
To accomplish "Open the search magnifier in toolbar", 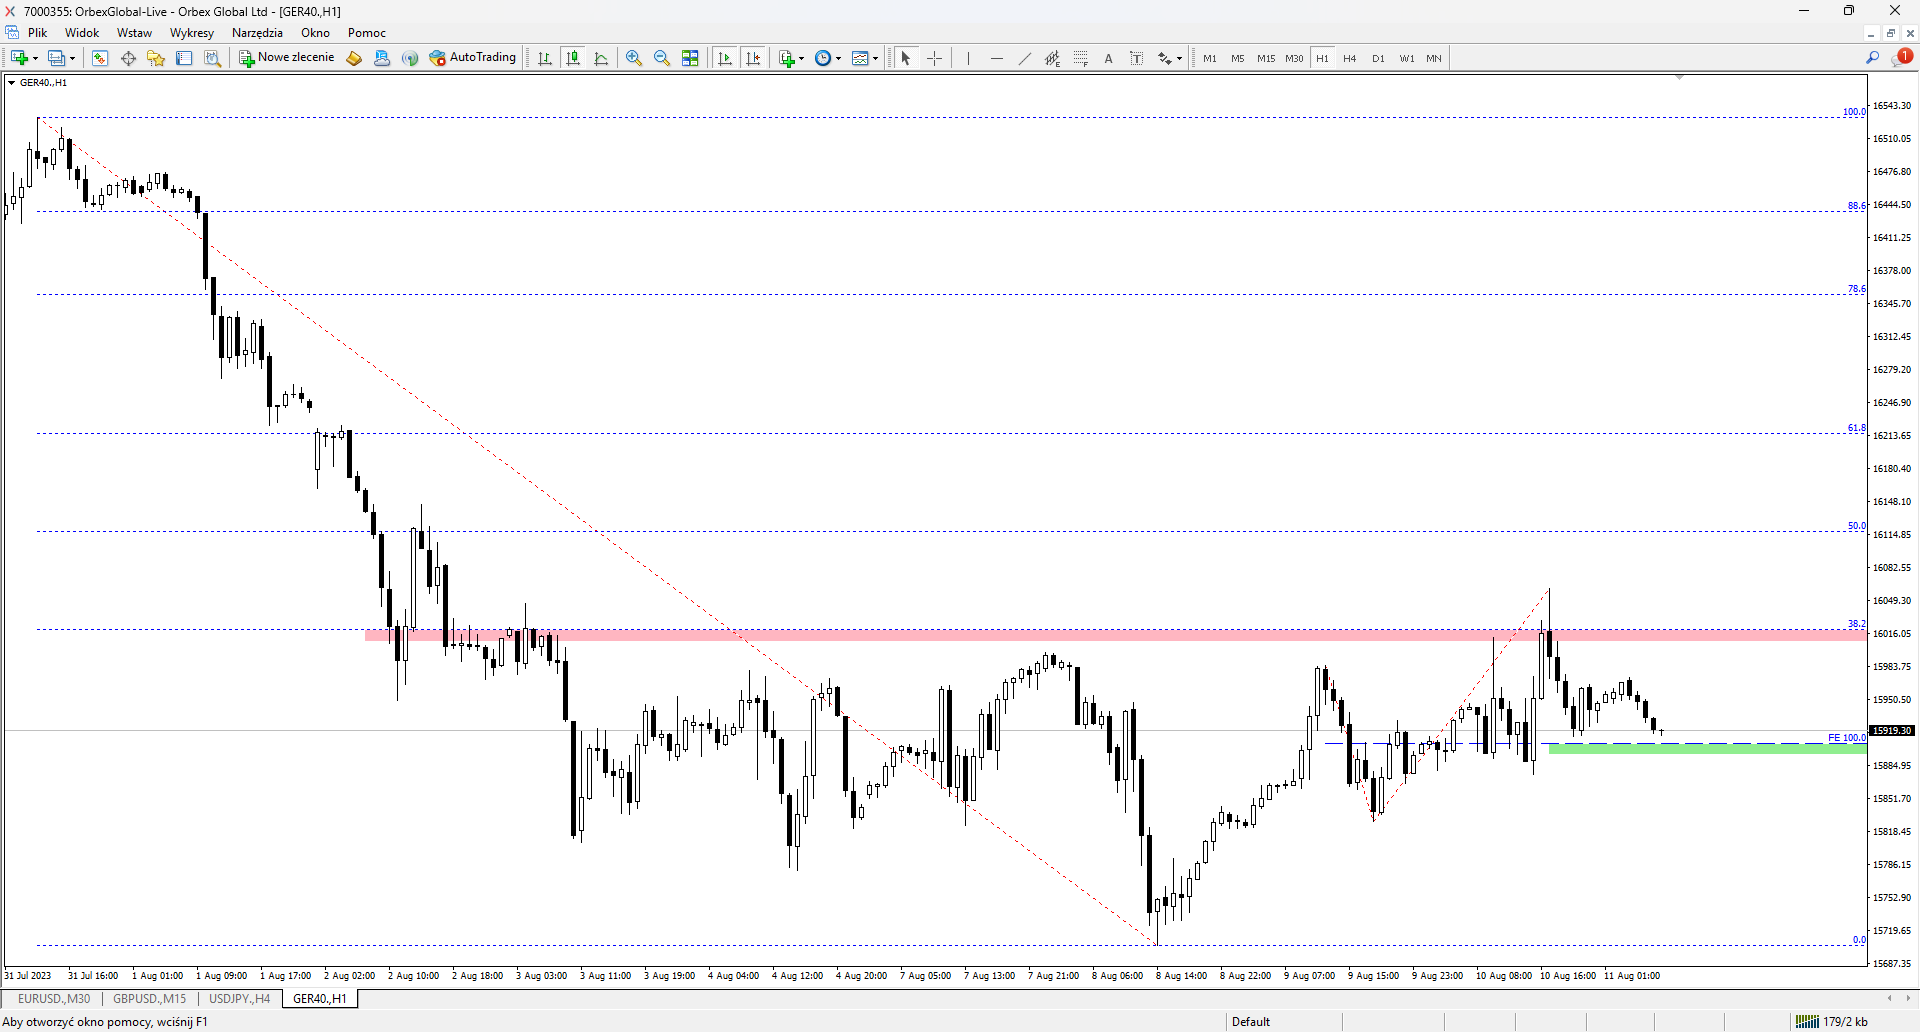I will click(x=1872, y=58).
